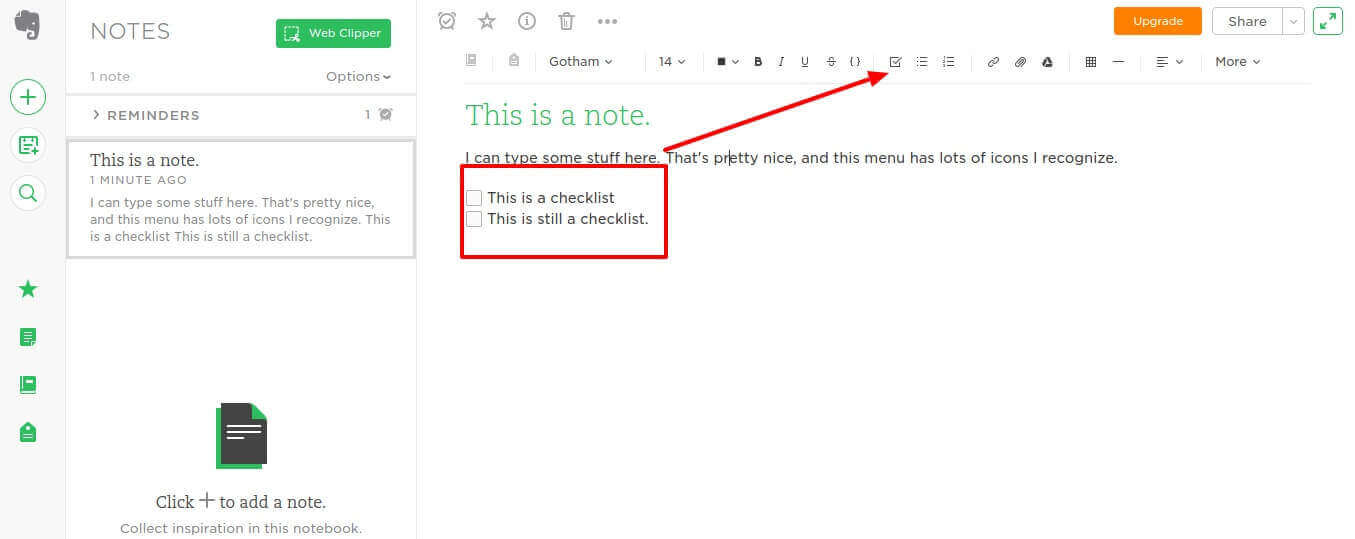Insert a horizontal rule
1355x539 pixels.
[1118, 62]
